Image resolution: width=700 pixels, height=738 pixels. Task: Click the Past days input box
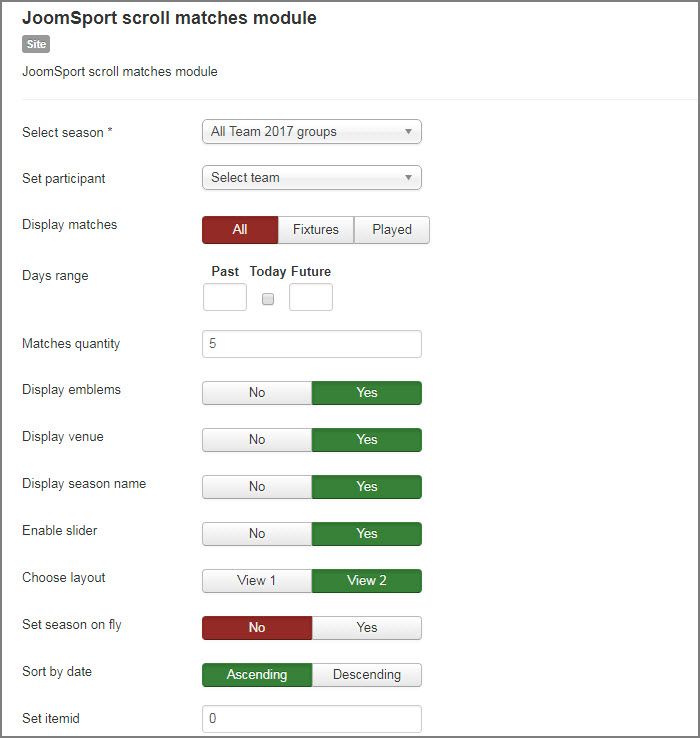225,297
